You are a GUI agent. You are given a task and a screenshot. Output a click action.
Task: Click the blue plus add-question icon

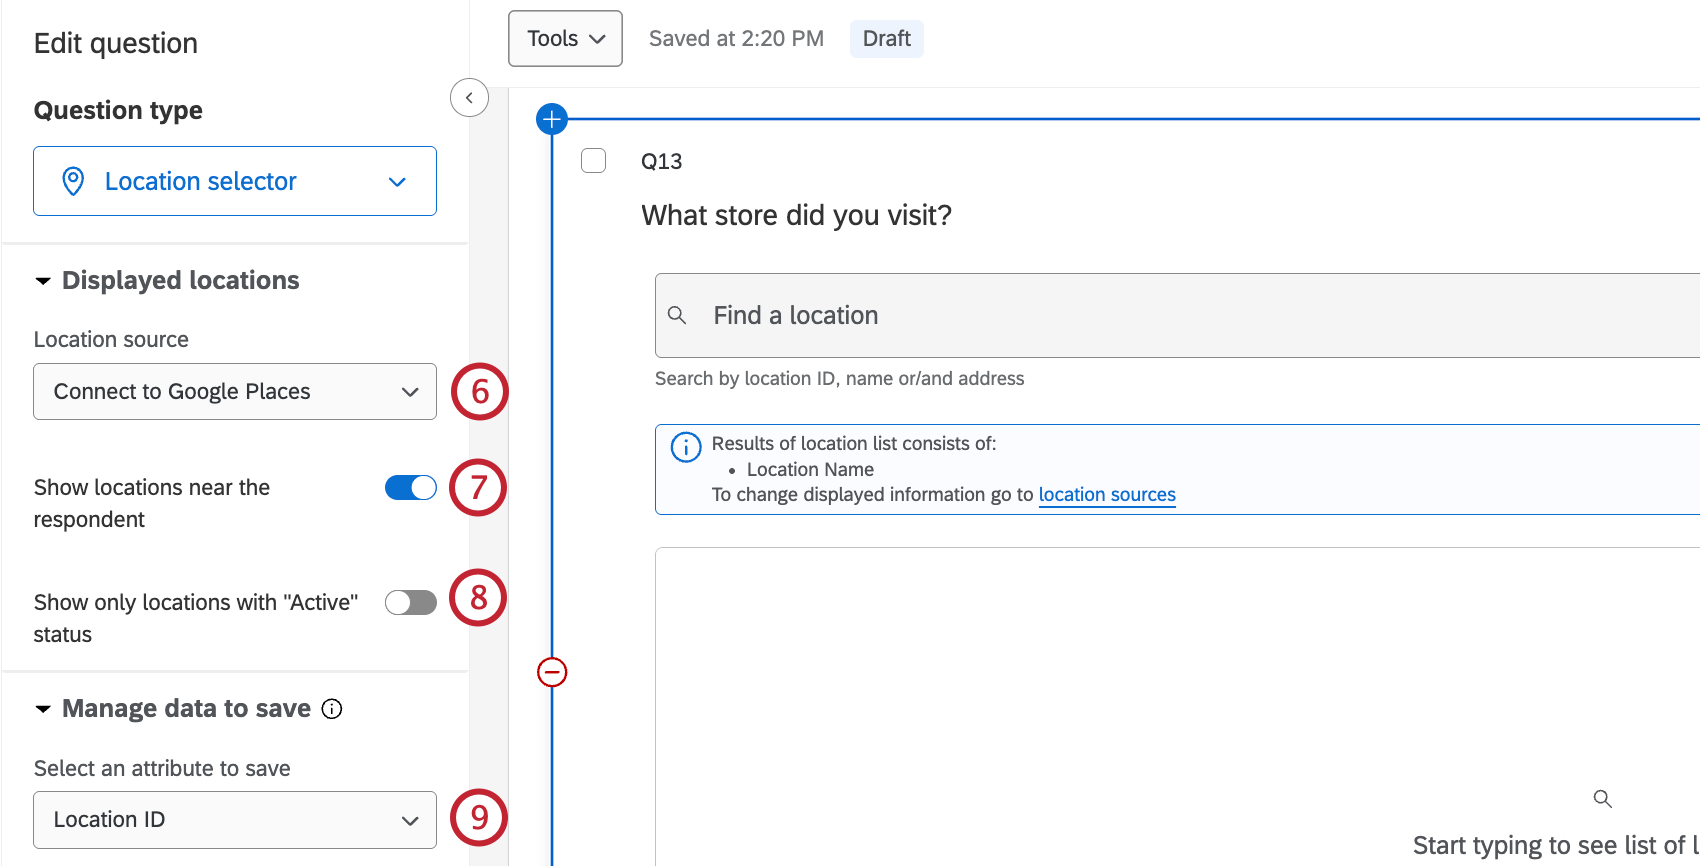pos(552,120)
